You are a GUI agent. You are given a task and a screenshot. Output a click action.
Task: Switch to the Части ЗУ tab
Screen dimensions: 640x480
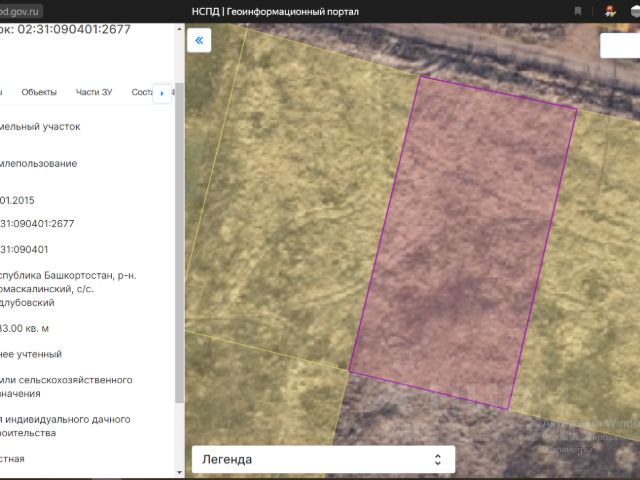(x=94, y=92)
